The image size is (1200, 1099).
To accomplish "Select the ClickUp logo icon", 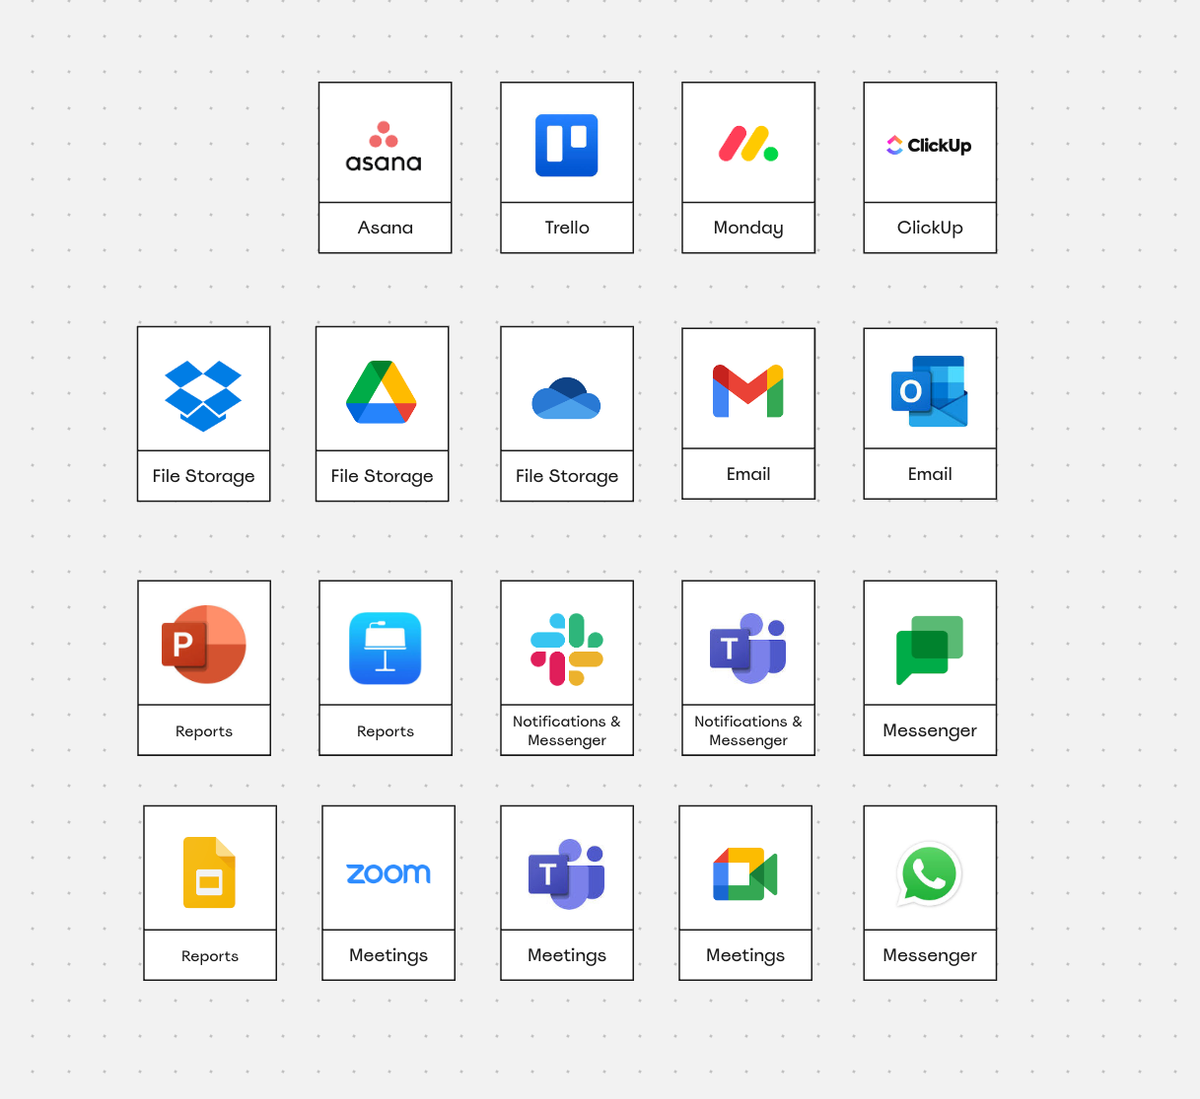I will click(929, 145).
